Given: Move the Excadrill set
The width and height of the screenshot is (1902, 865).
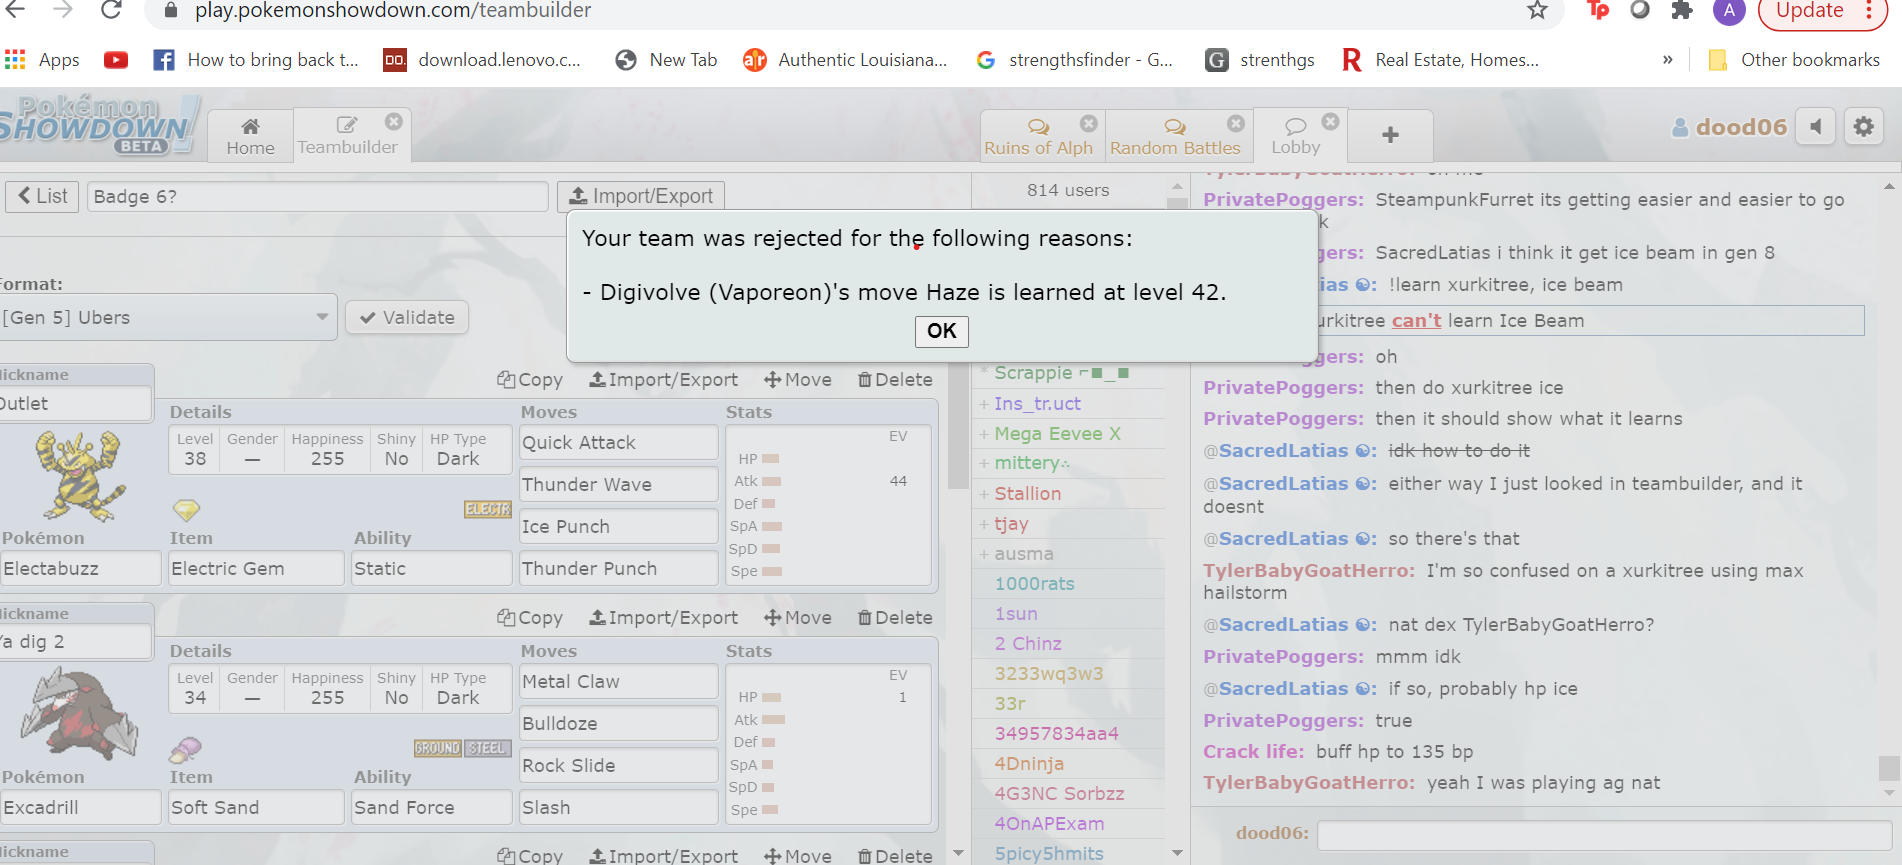Looking at the screenshot, I should click(798, 618).
